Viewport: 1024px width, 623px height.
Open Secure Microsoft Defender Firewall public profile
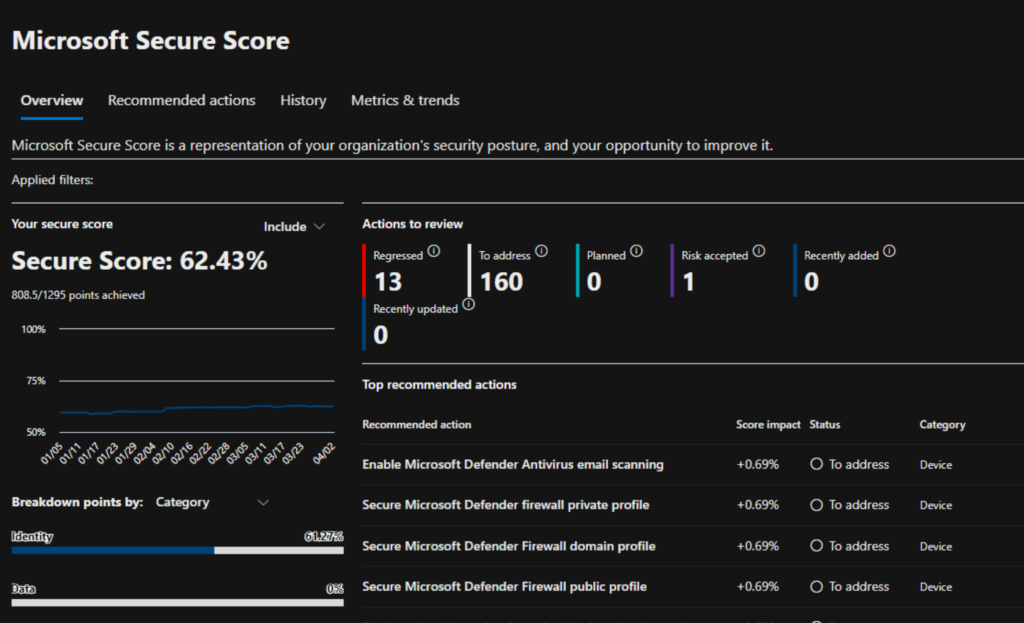click(504, 586)
